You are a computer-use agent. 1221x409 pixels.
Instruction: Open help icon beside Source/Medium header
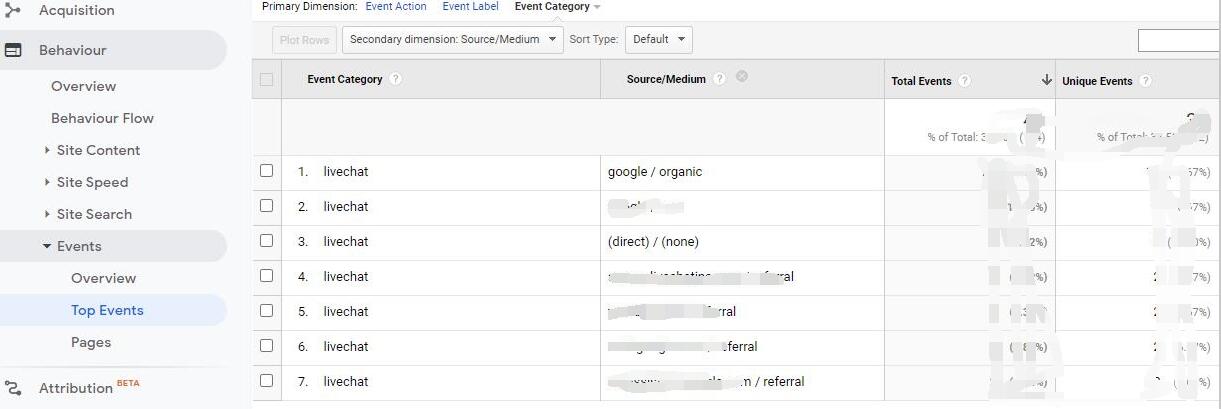719,79
